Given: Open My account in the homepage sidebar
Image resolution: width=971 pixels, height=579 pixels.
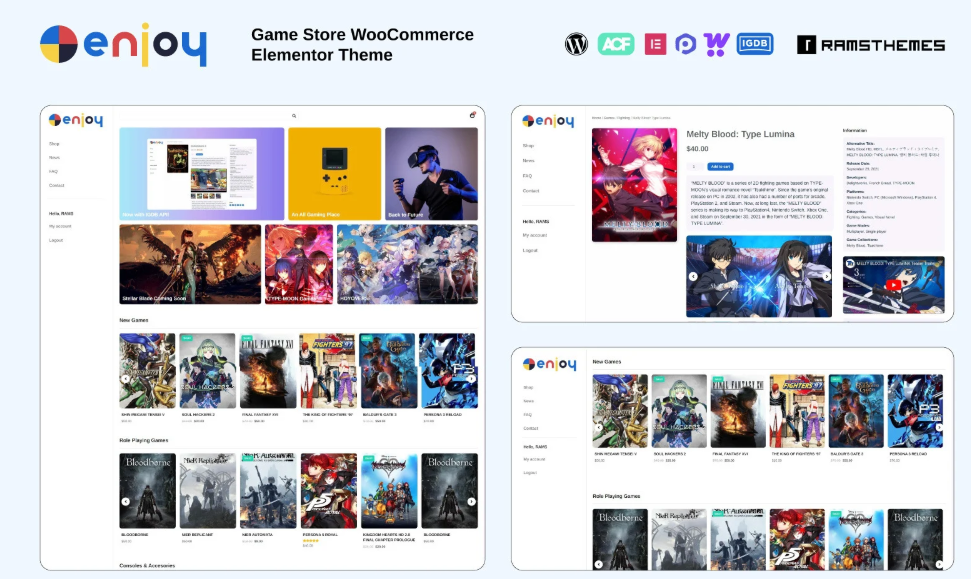Looking at the screenshot, I should click(60, 227).
